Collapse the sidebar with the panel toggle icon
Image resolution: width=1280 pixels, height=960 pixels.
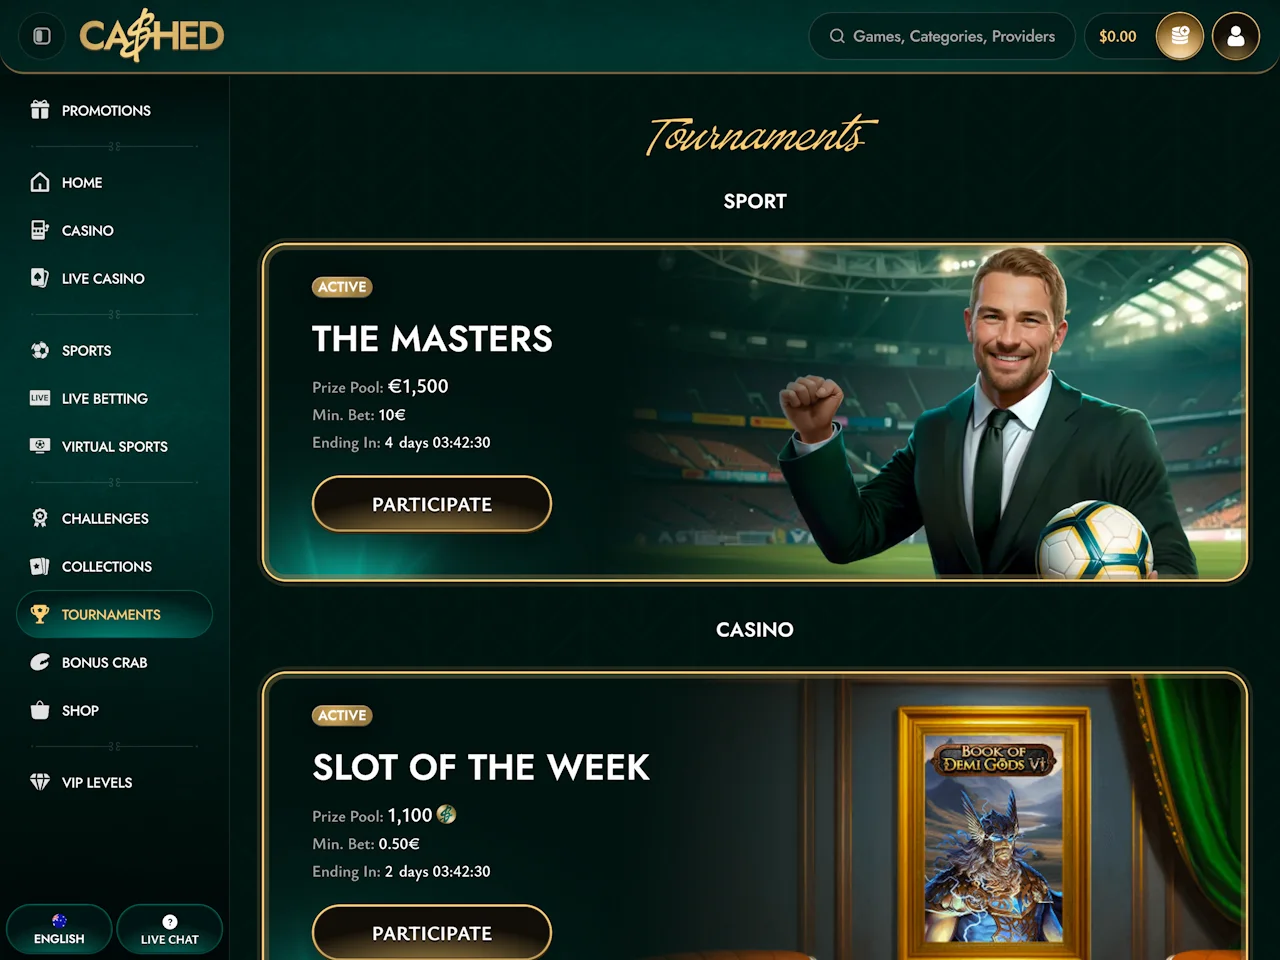42,36
